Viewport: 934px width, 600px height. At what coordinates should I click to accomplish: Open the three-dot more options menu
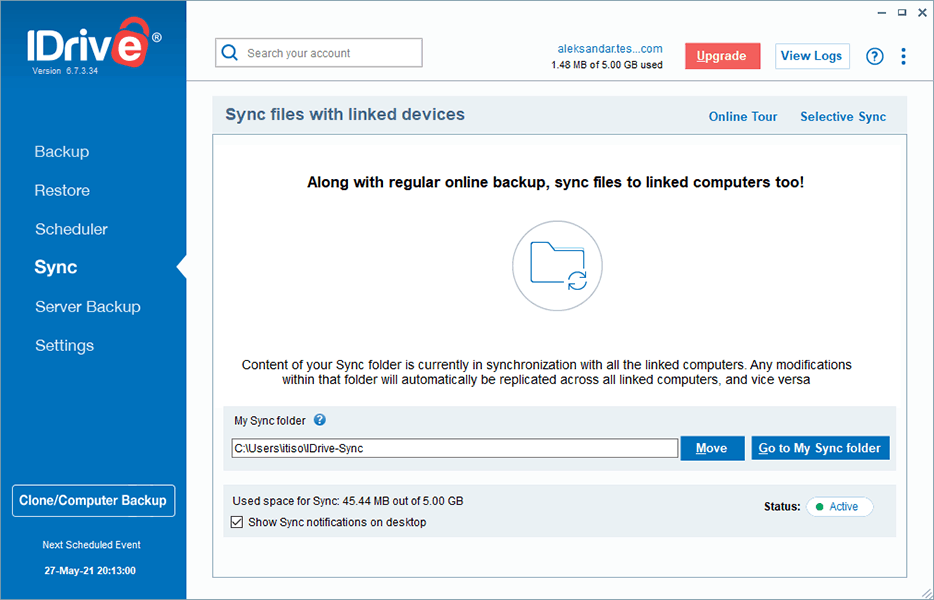click(903, 57)
